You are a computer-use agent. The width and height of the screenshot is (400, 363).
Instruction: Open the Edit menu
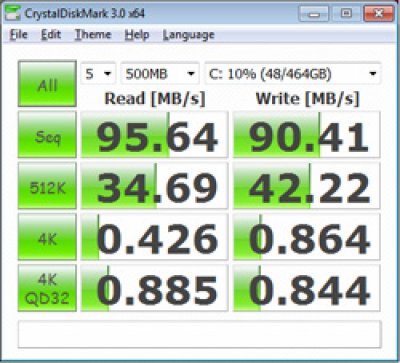click(x=51, y=35)
